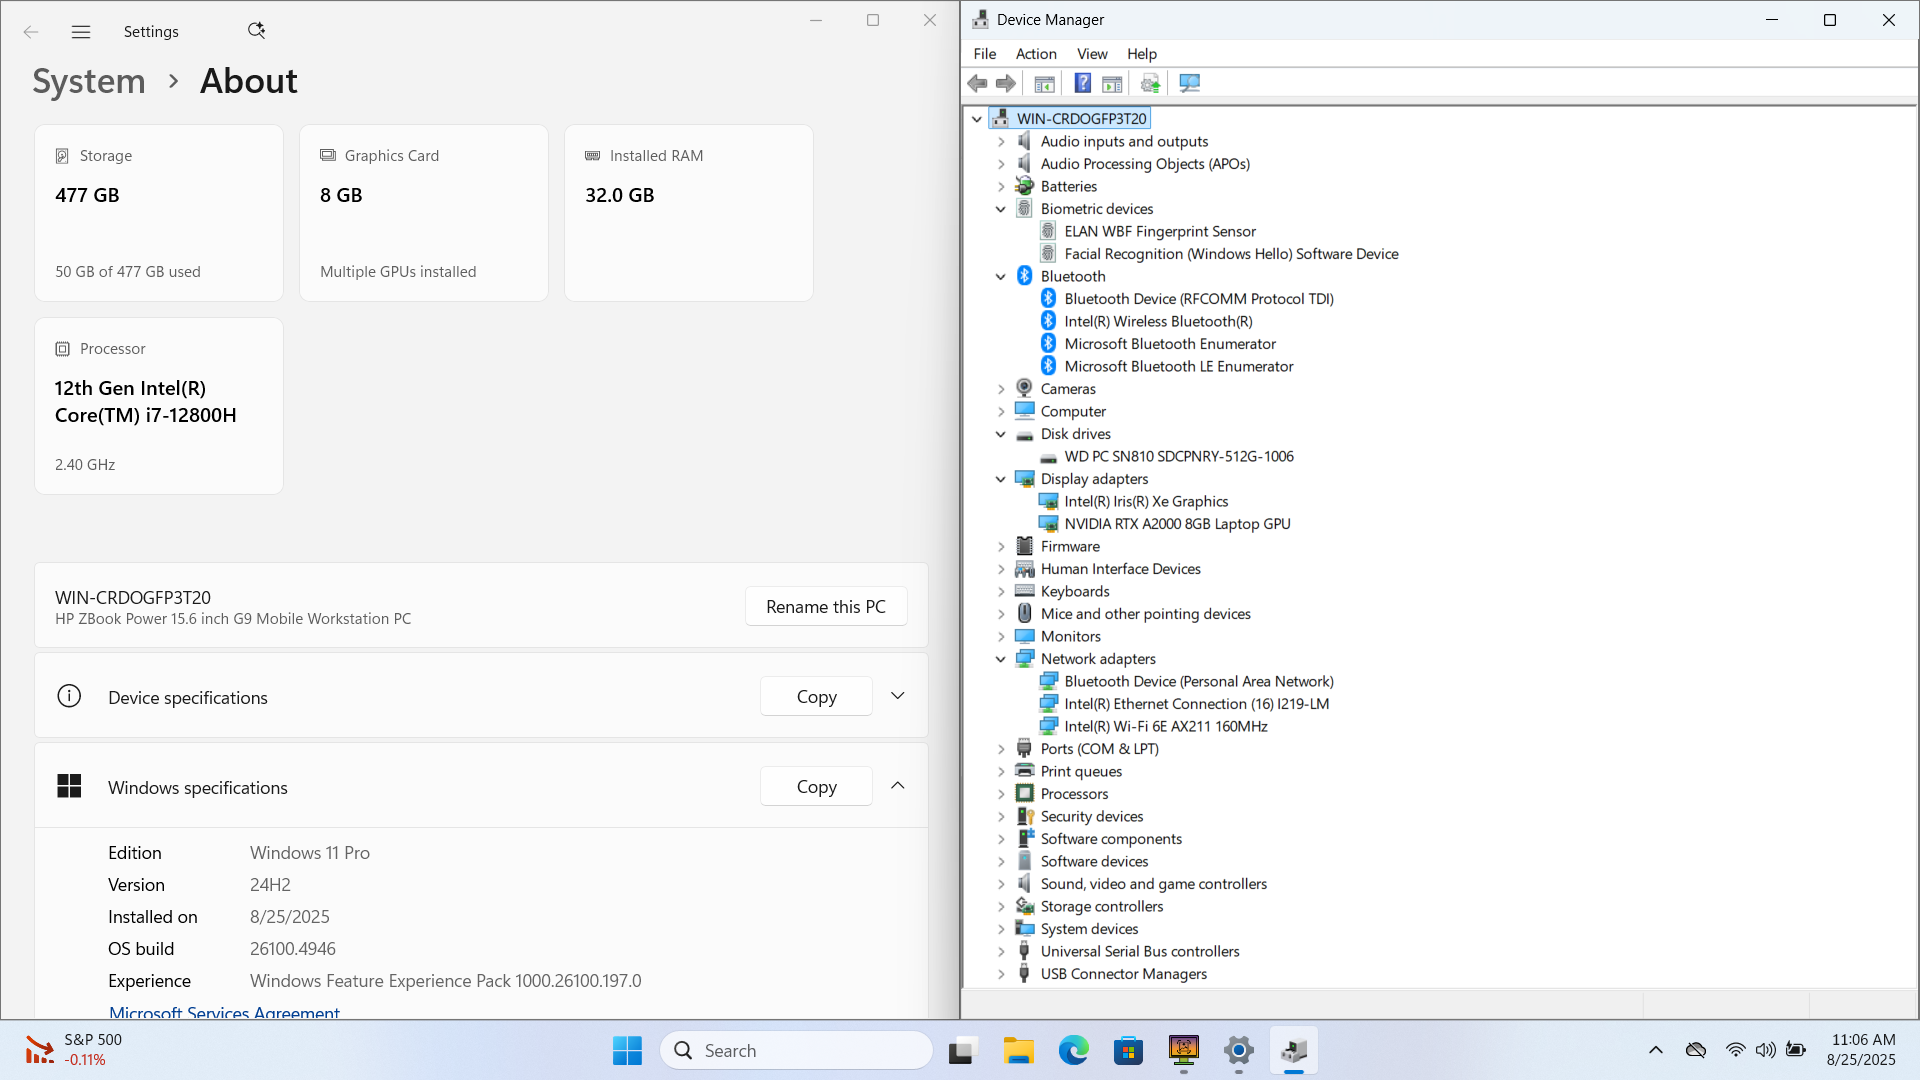Collapse the Bluetooth category
1920x1080 pixels.
1001,276
